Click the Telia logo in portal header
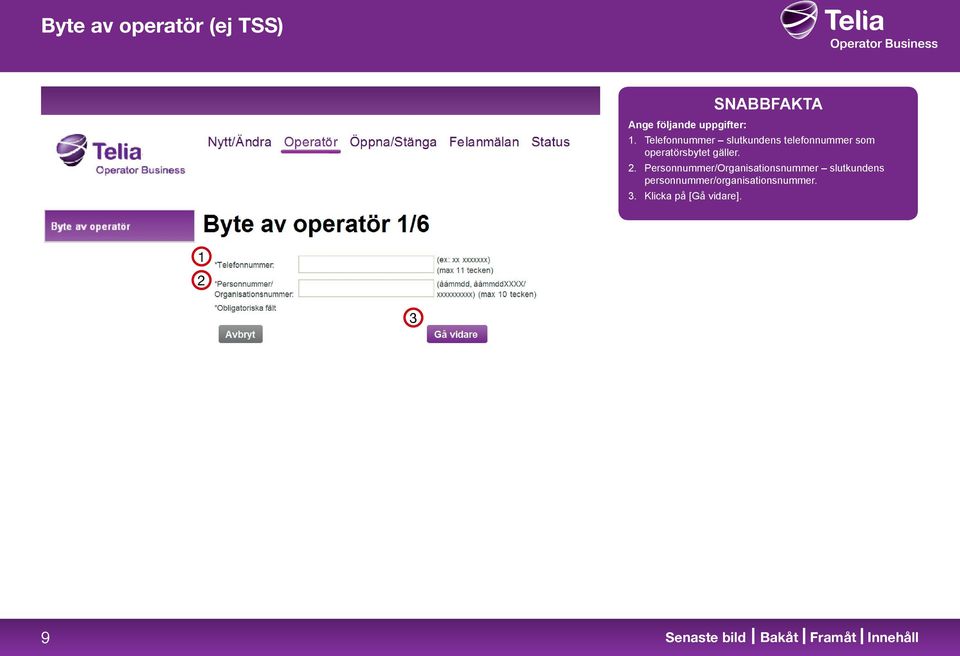 tap(120, 155)
